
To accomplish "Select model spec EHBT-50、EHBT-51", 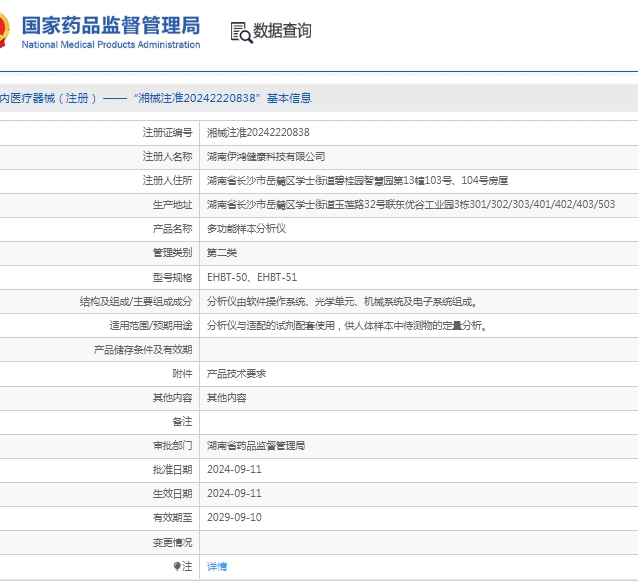I will tap(252, 277).
